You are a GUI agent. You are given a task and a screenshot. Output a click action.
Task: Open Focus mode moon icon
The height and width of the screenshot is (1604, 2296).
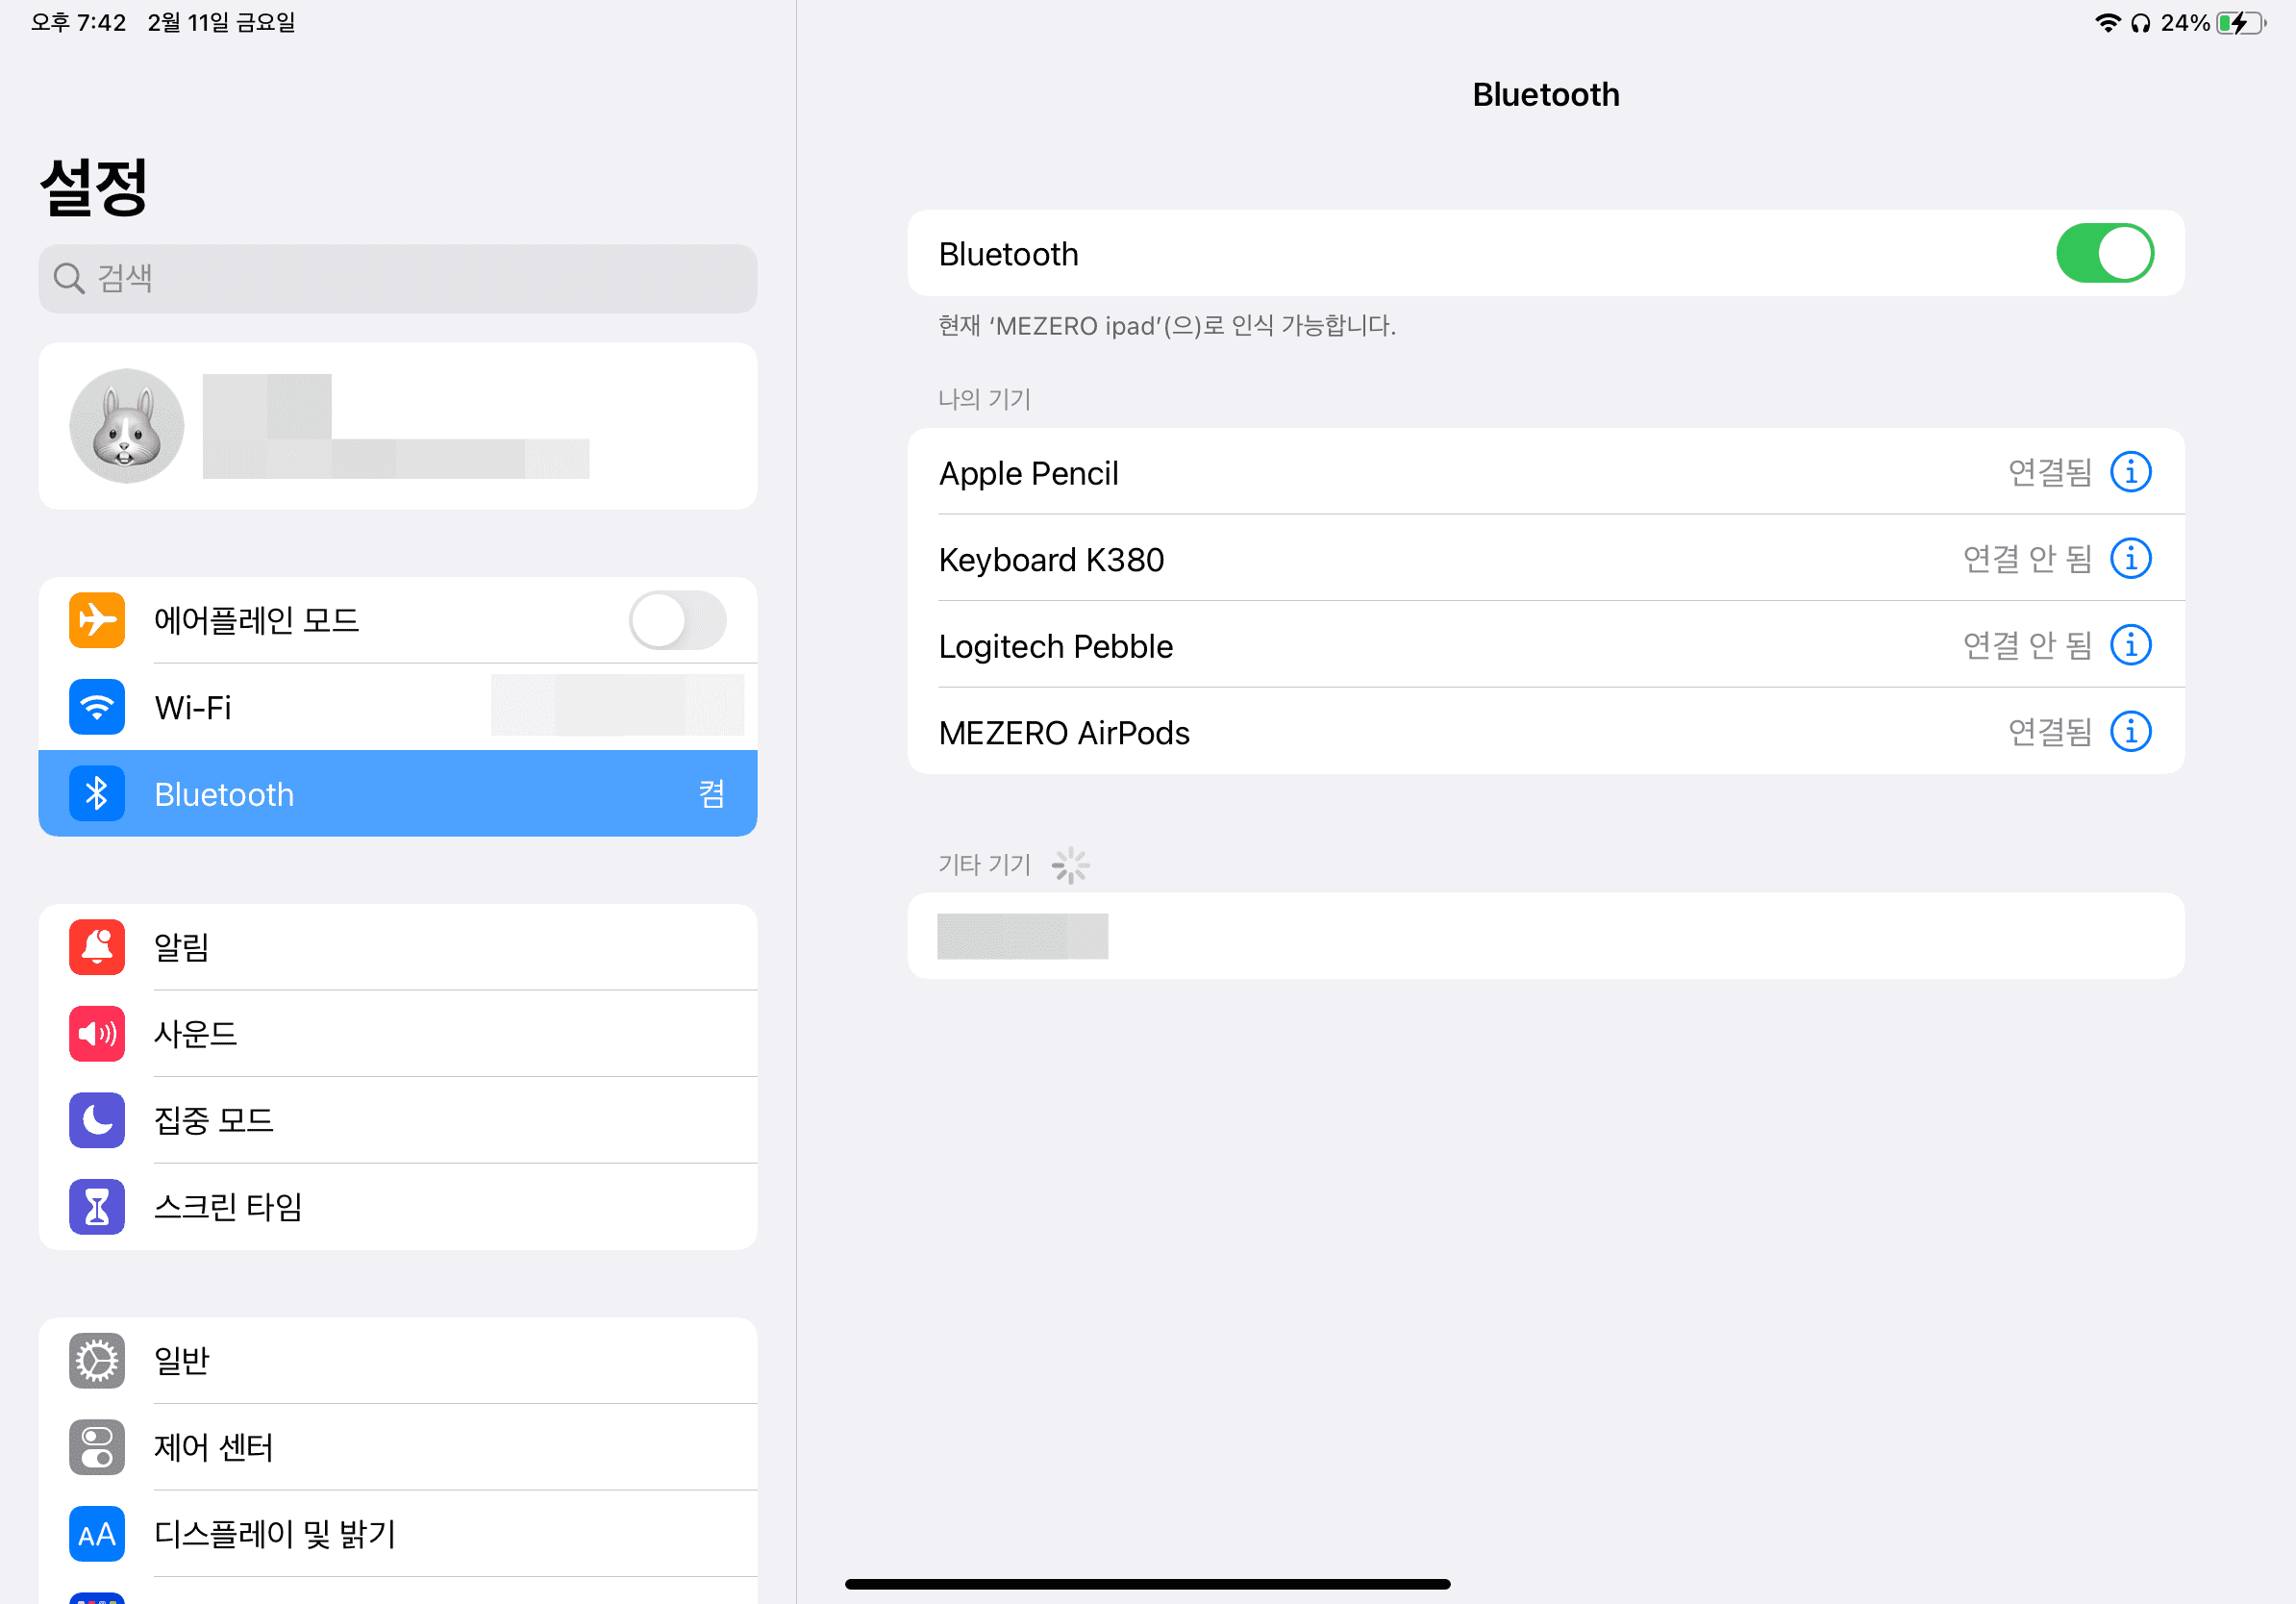(97, 1120)
